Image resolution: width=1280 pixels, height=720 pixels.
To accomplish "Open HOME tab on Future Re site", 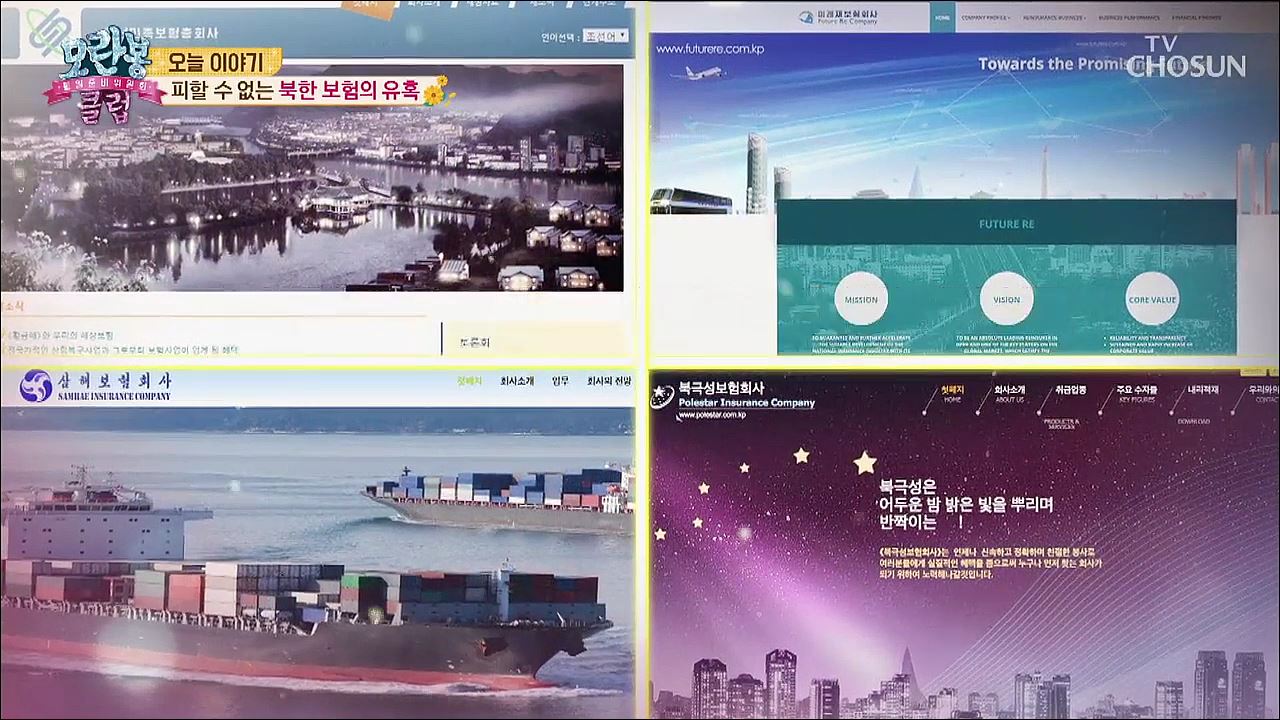I will point(942,17).
